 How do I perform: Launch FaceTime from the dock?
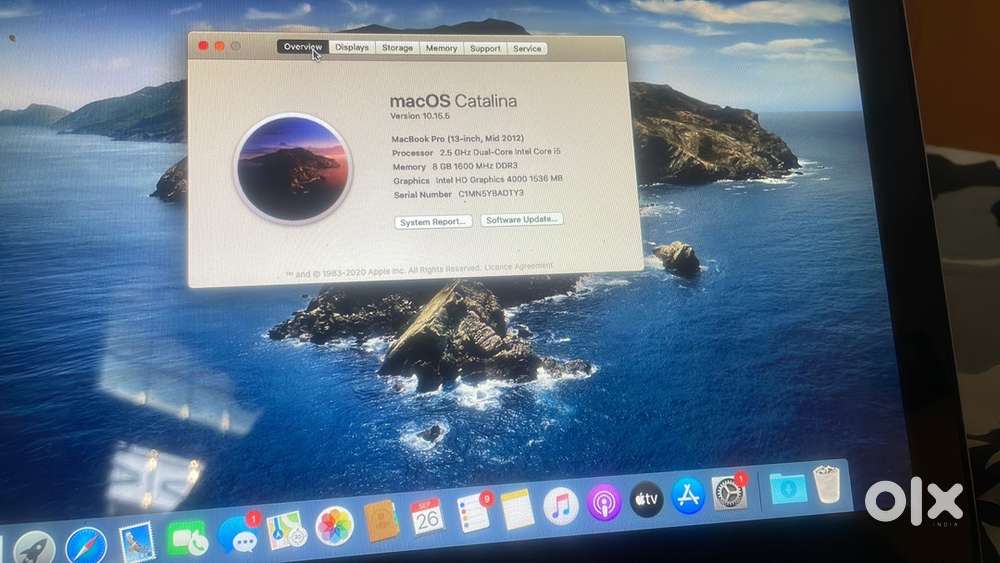point(186,539)
